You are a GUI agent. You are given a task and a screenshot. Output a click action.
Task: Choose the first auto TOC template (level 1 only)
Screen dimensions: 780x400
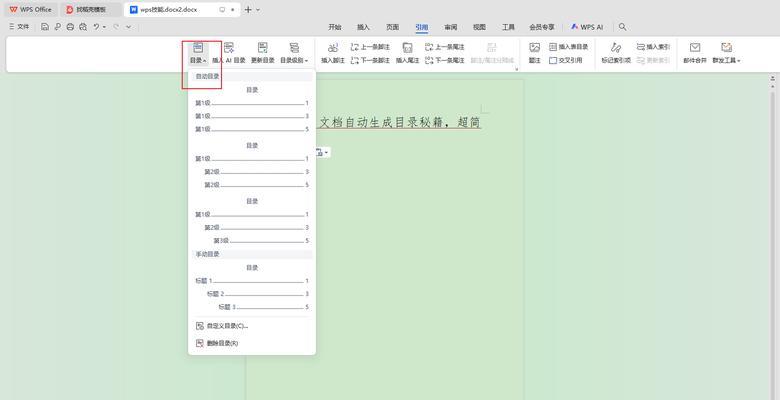[x=252, y=109]
